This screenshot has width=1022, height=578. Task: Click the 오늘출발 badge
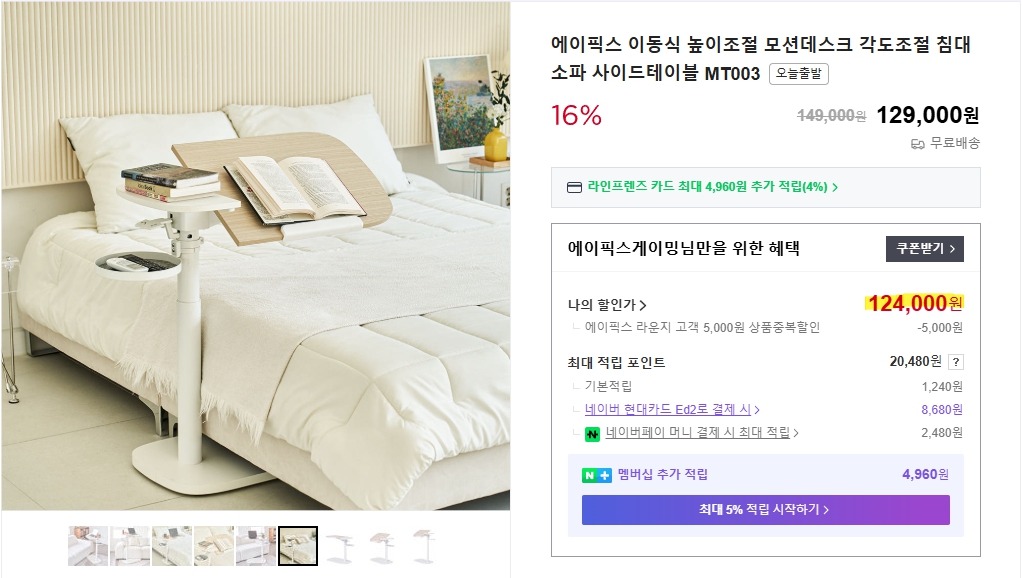(x=799, y=74)
